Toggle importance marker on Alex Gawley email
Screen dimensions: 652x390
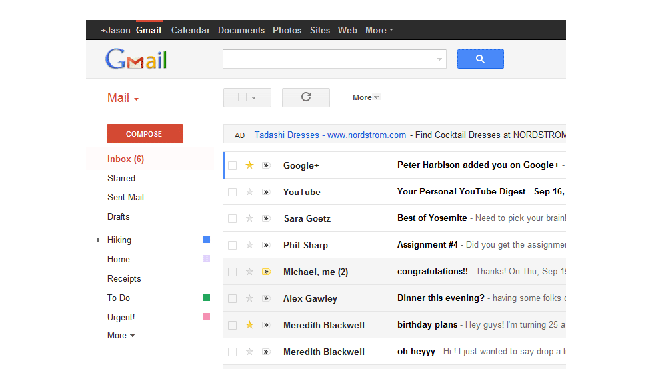pos(266,299)
